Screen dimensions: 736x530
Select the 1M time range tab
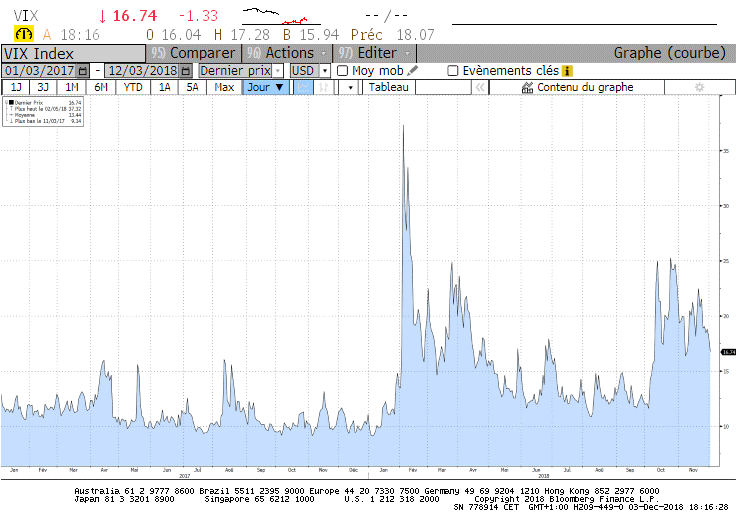click(72, 87)
